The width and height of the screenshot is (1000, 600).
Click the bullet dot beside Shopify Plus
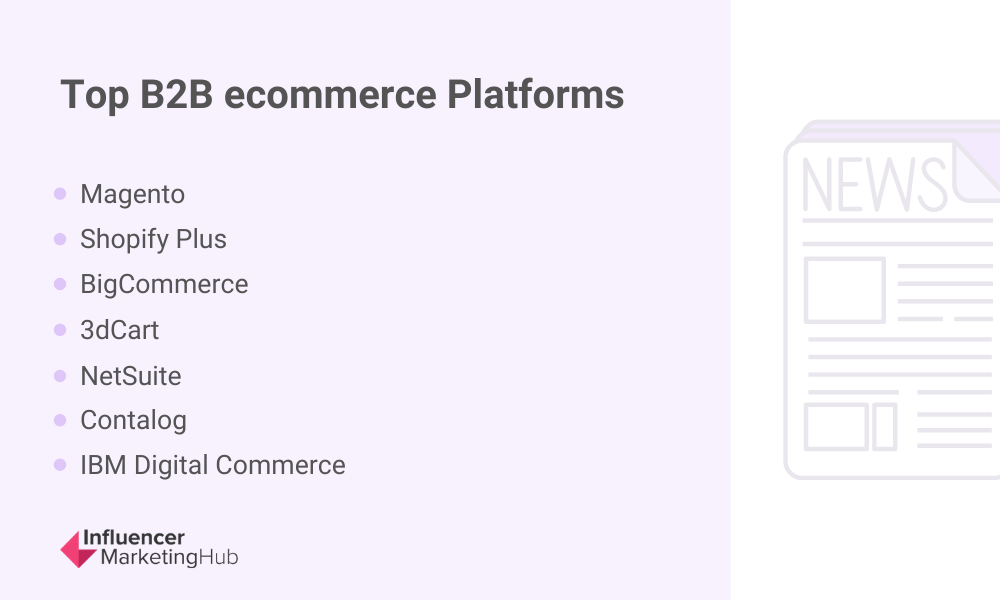60,238
